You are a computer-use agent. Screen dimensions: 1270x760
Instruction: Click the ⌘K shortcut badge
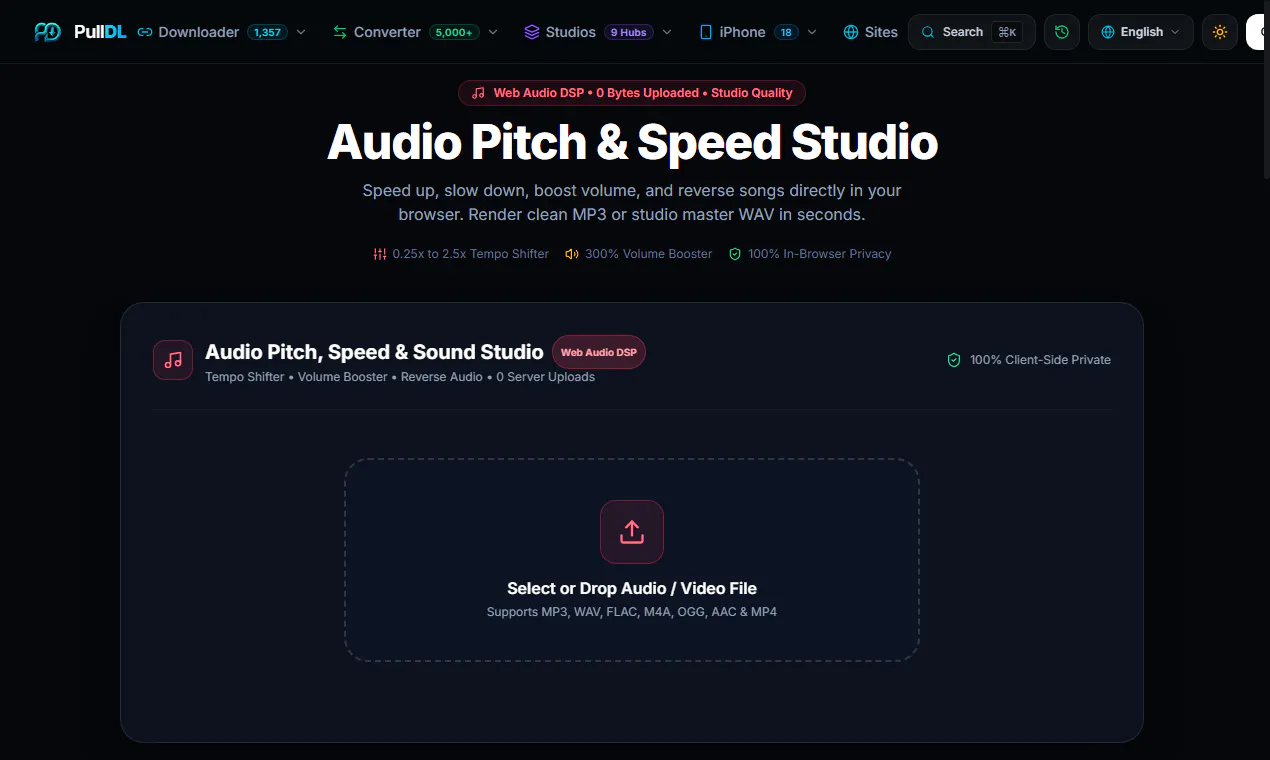point(1007,32)
